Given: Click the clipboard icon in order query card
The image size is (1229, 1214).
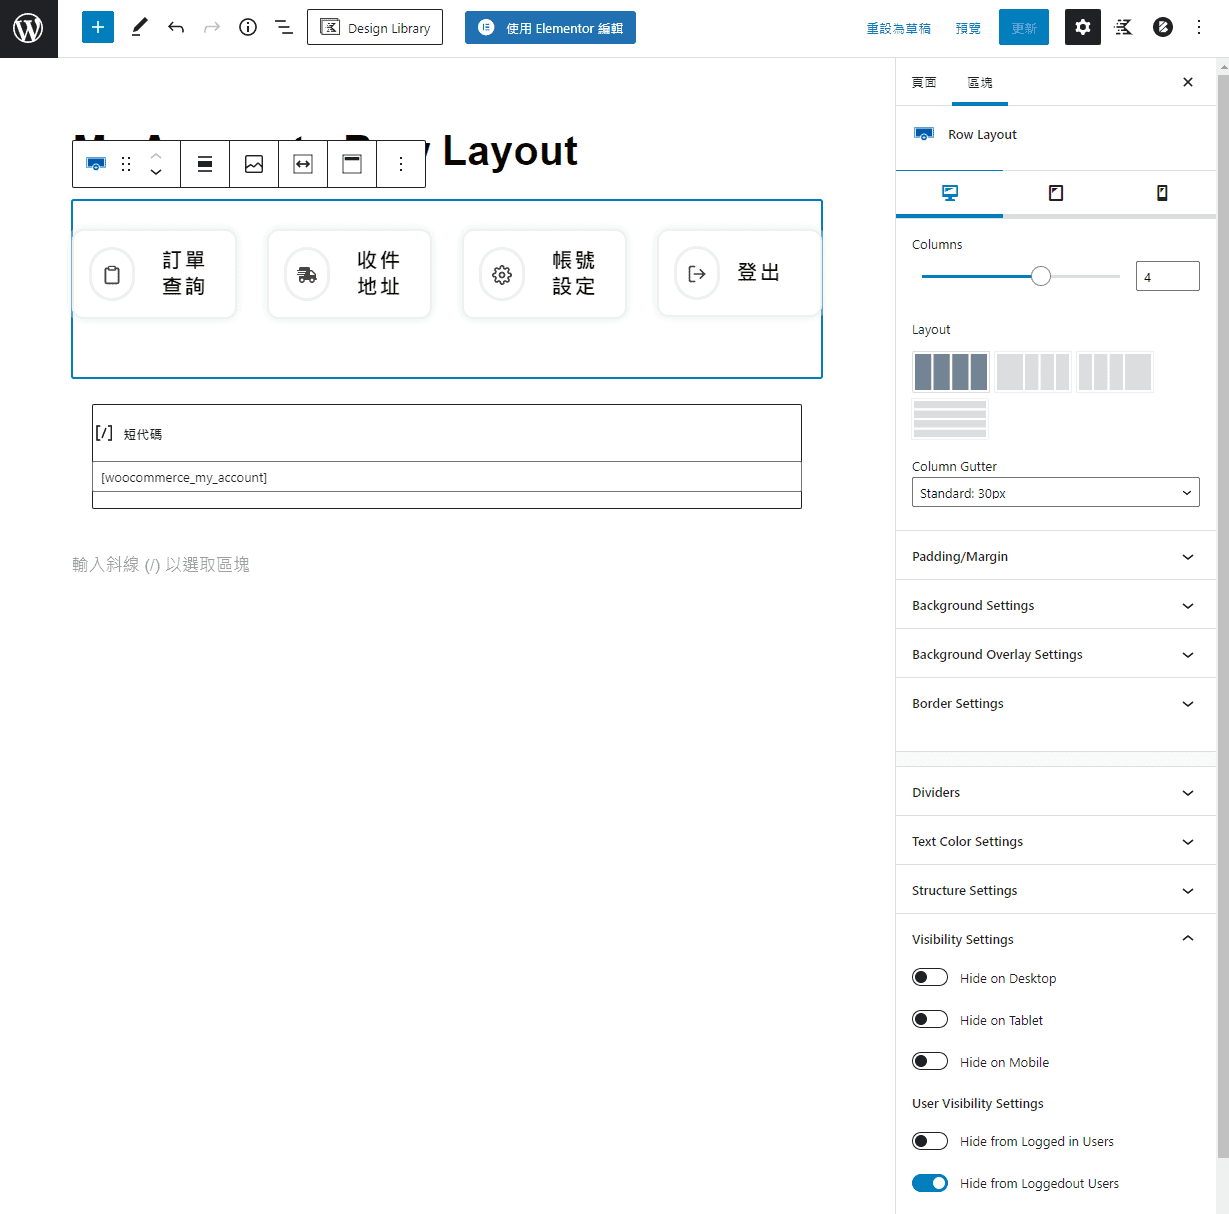Looking at the screenshot, I should tap(112, 274).
